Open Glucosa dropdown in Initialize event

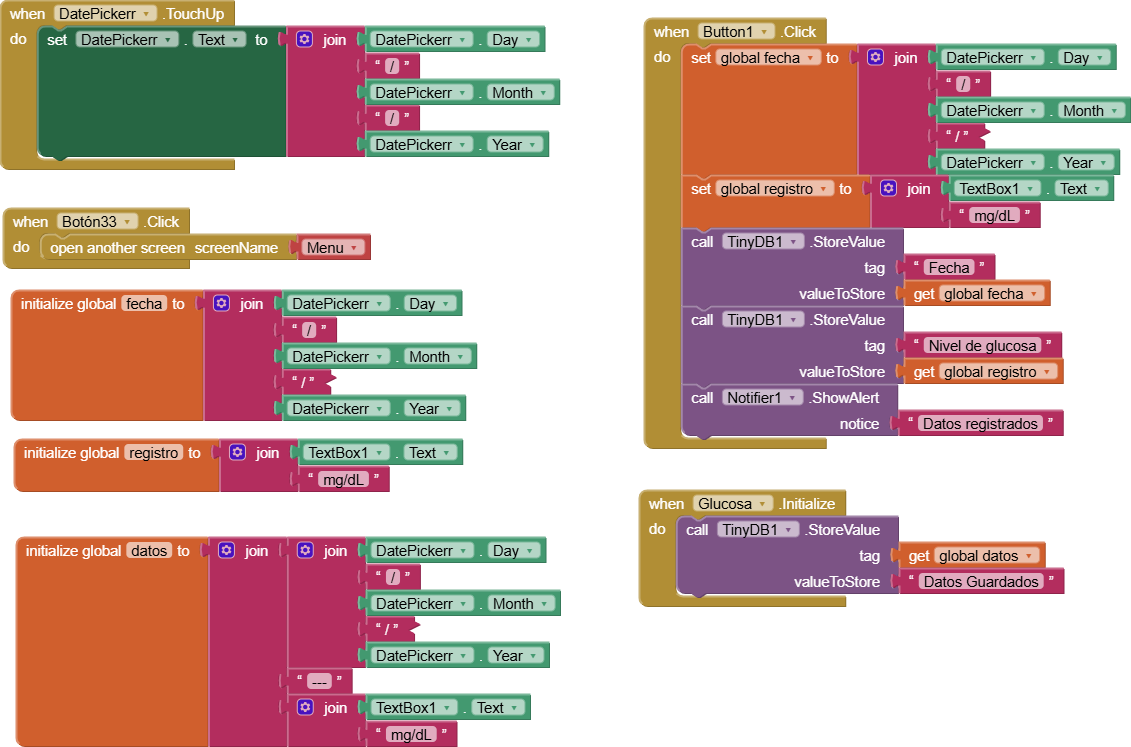coord(764,504)
